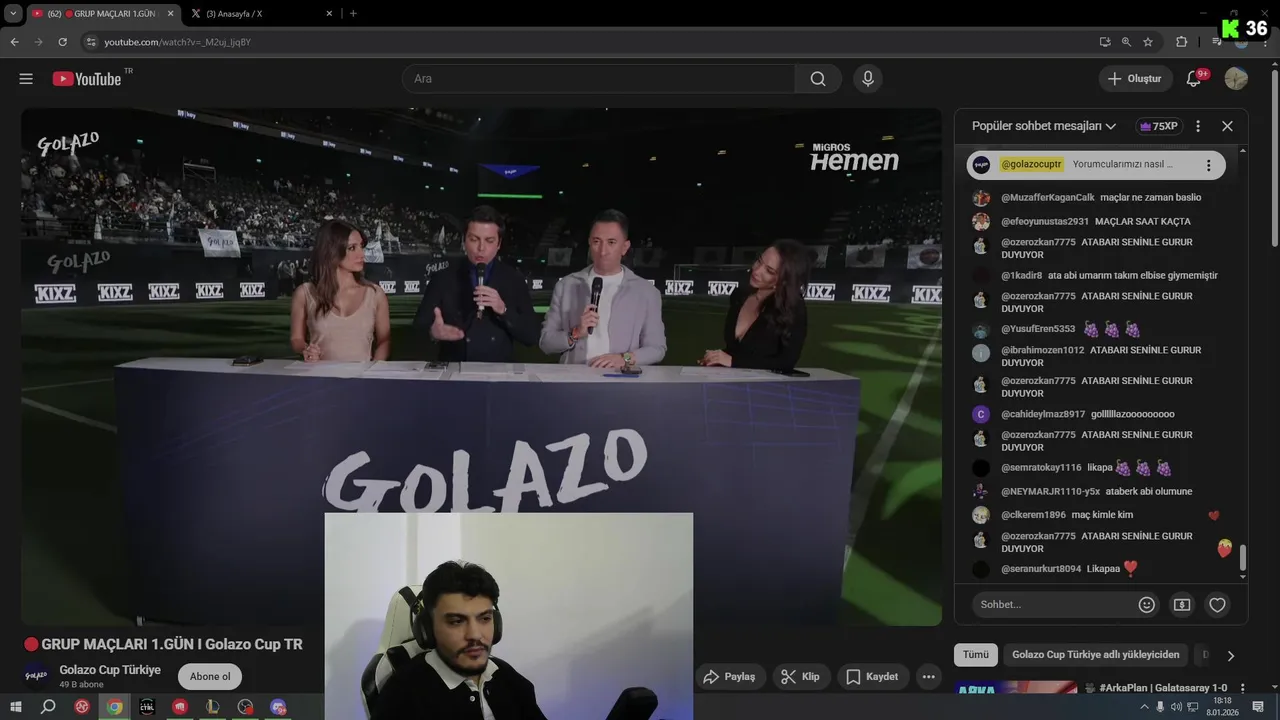Open the emoji picker in chat
The image size is (1280, 720).
(1147, 604)
